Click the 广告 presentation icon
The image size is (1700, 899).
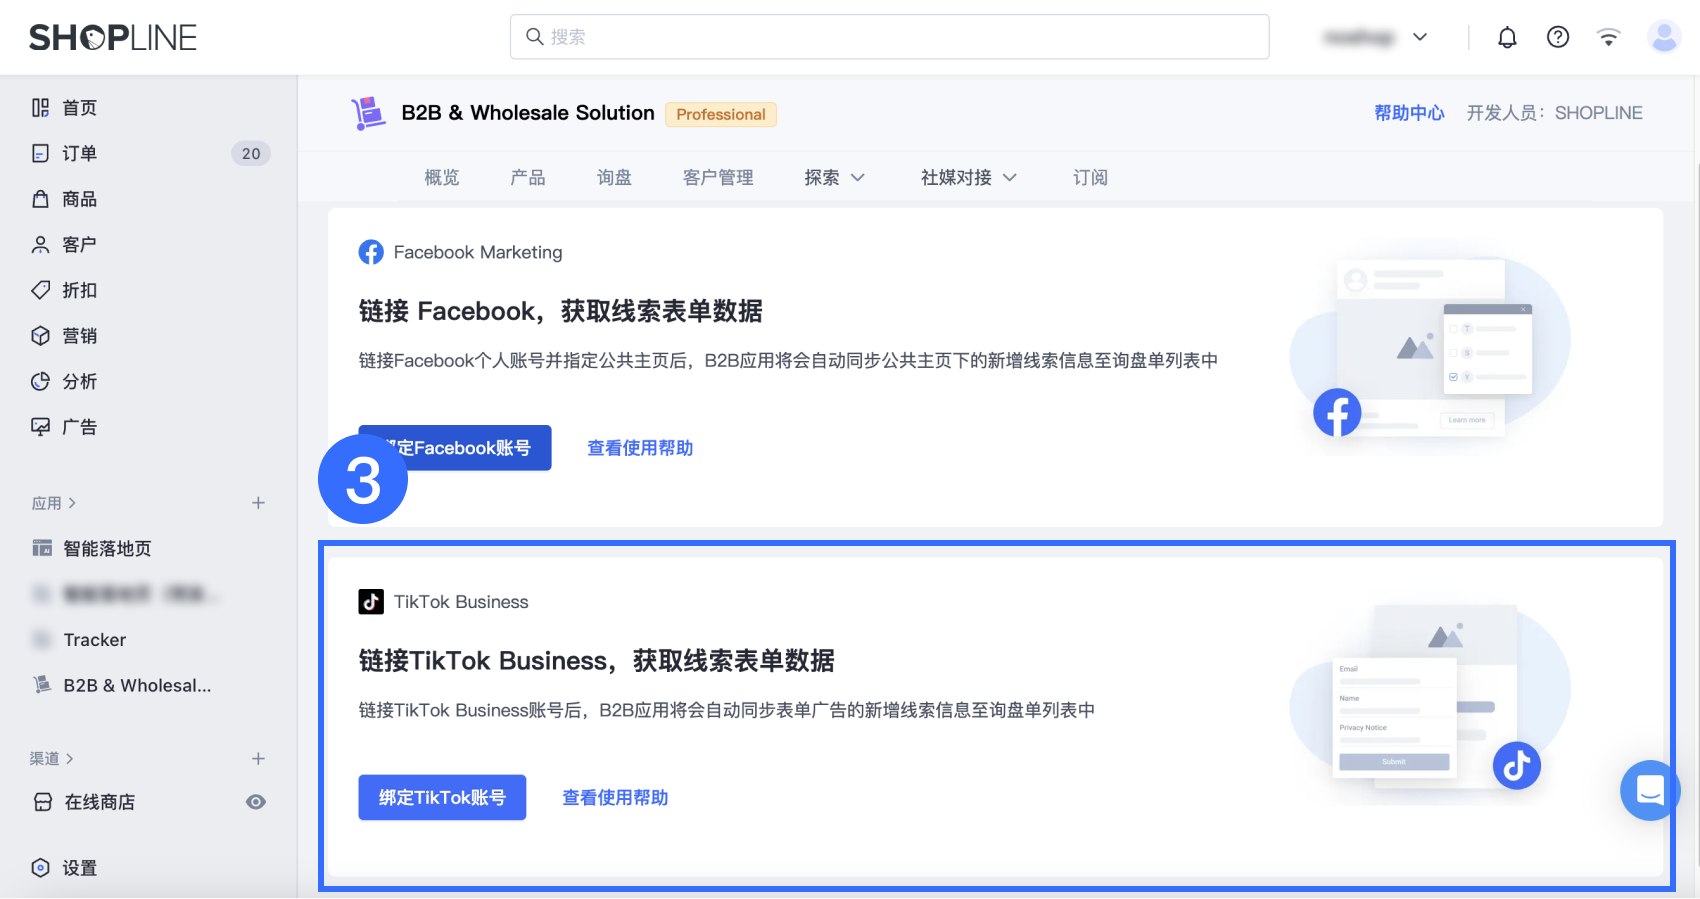[41, 427]
